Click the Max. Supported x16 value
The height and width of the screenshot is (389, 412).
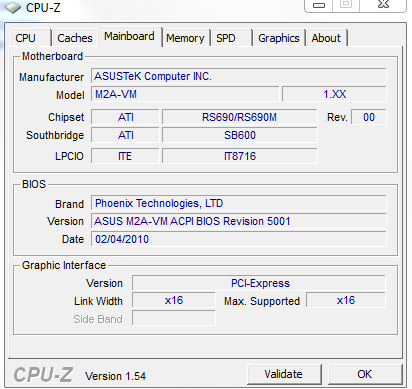pos(346,300)
